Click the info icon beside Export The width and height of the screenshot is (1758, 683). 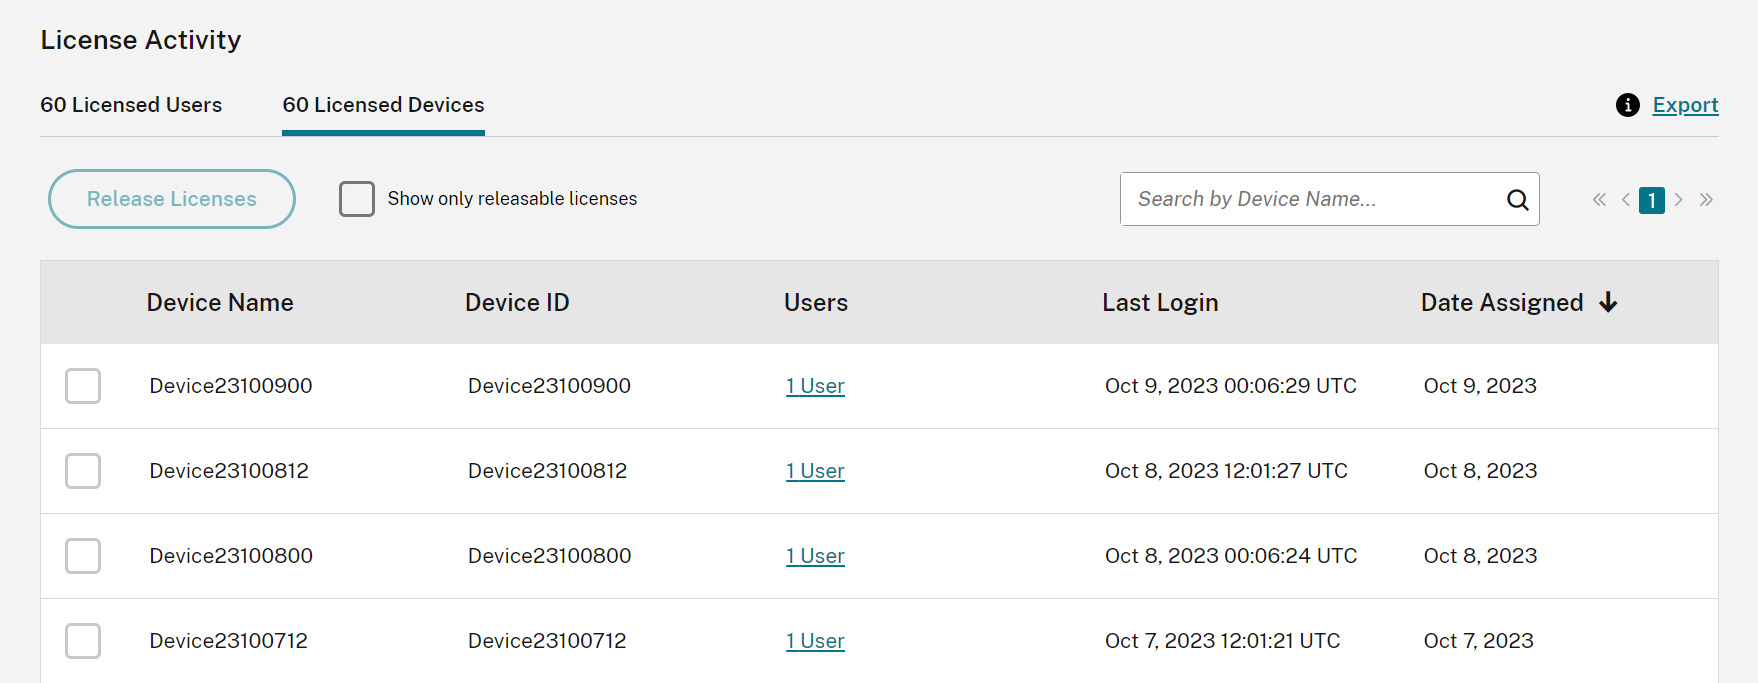pos(1627,105)
